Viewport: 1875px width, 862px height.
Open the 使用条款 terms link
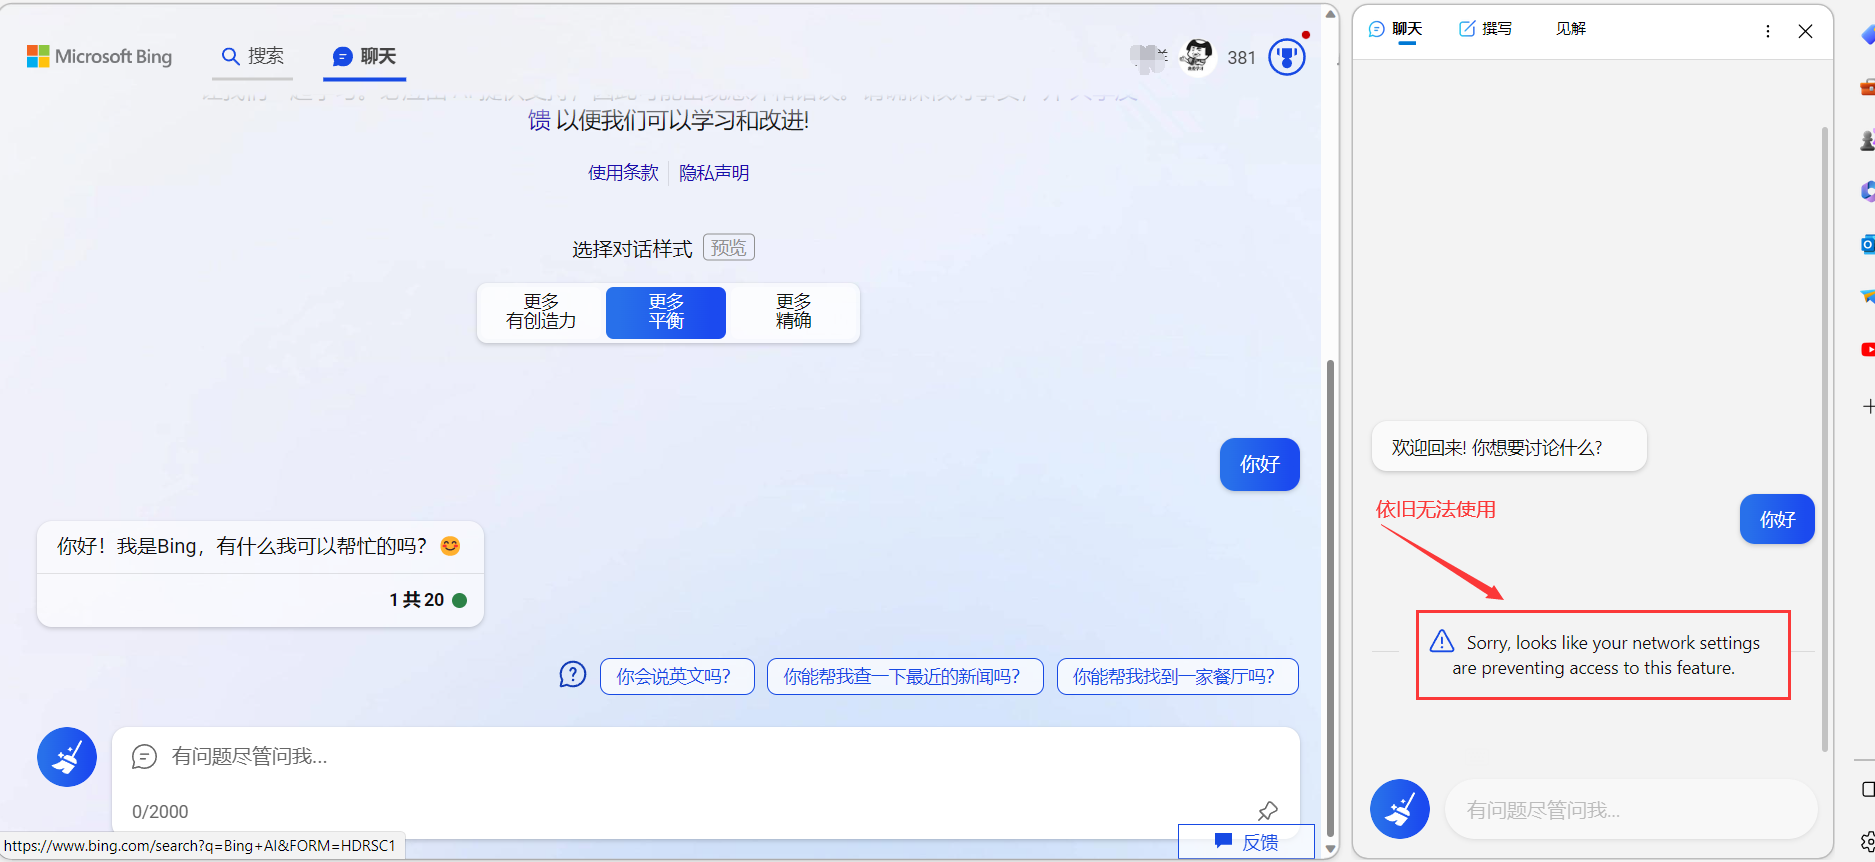click(x=623, y=173)
